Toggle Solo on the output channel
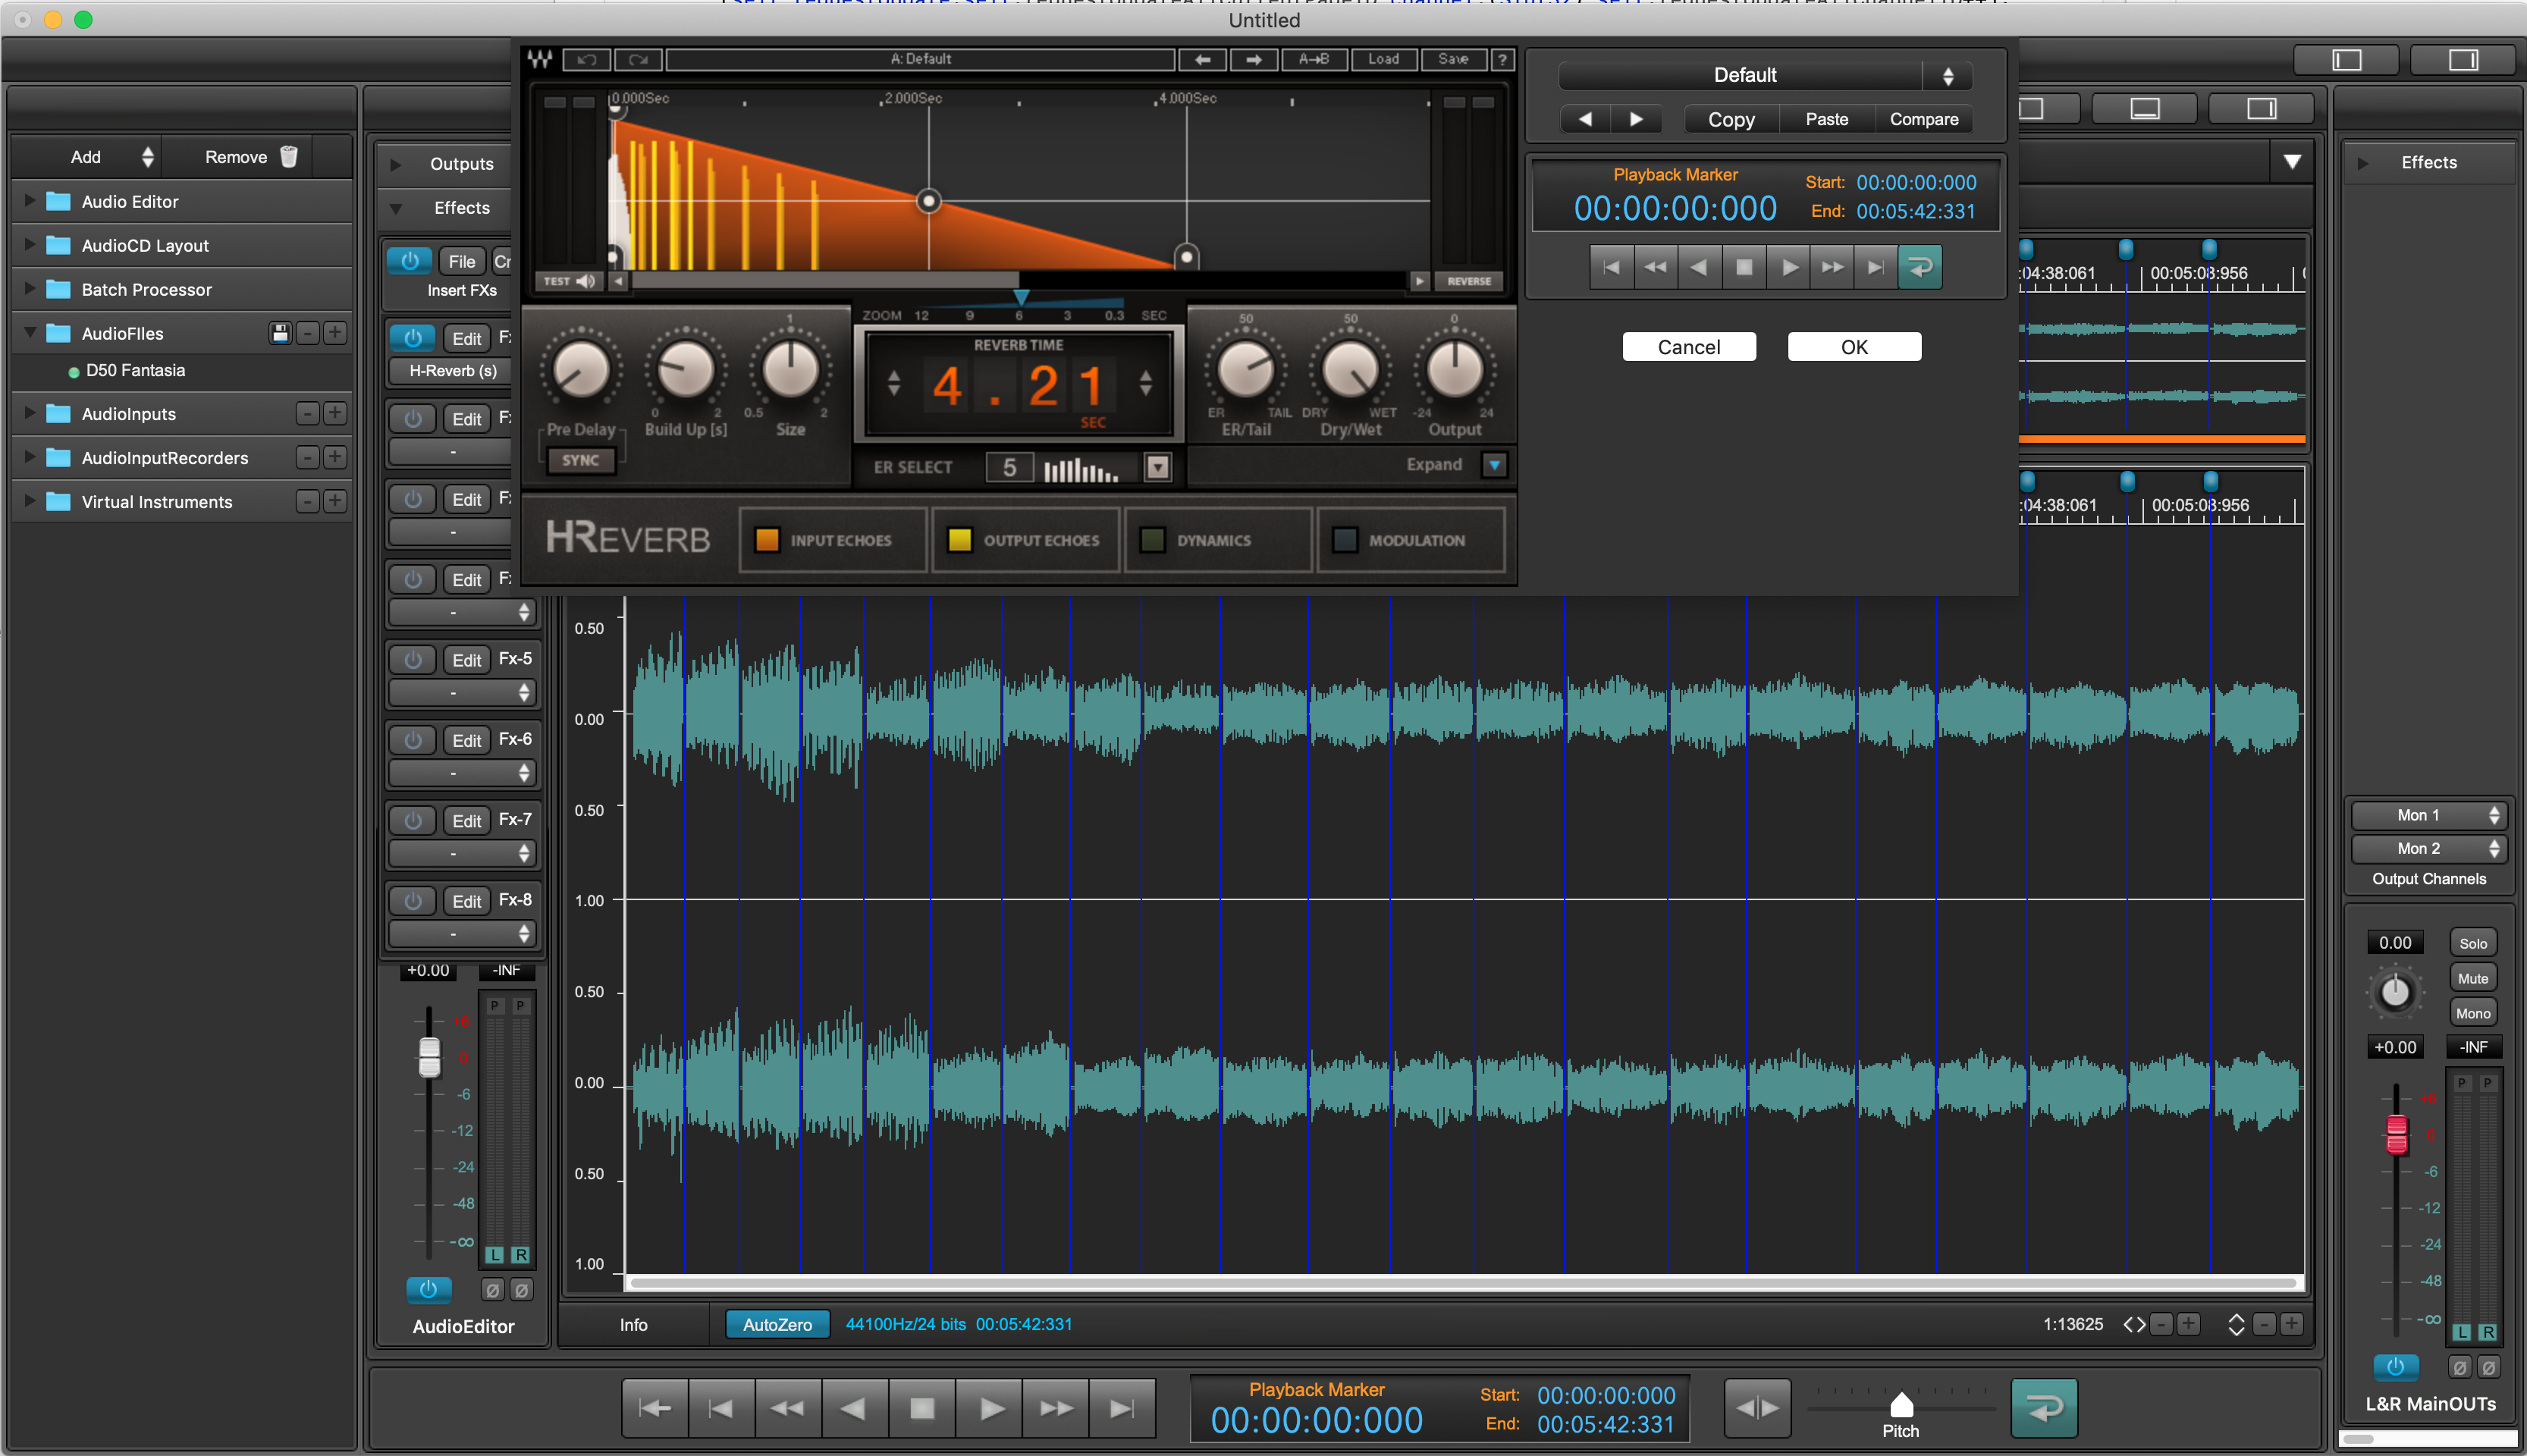This screenshot has height=1456, width=2527. (x=2473, y=943)
